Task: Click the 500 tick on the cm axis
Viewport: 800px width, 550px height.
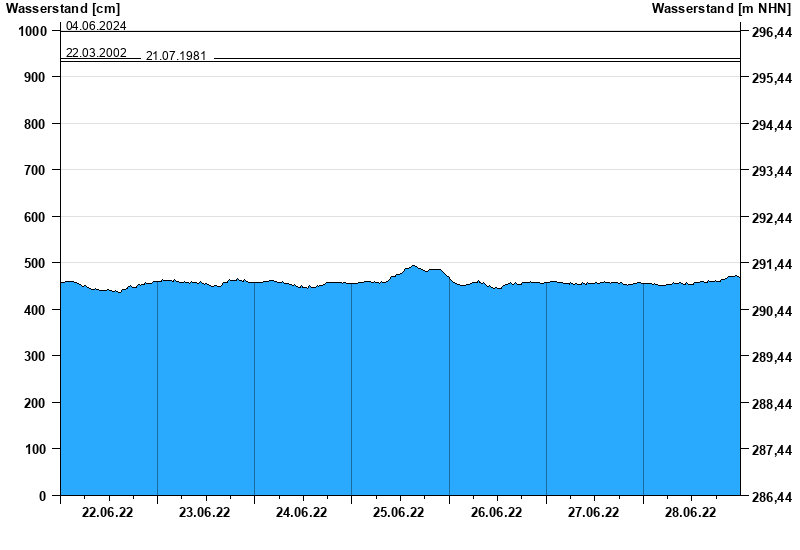Action: click(36, 263)
